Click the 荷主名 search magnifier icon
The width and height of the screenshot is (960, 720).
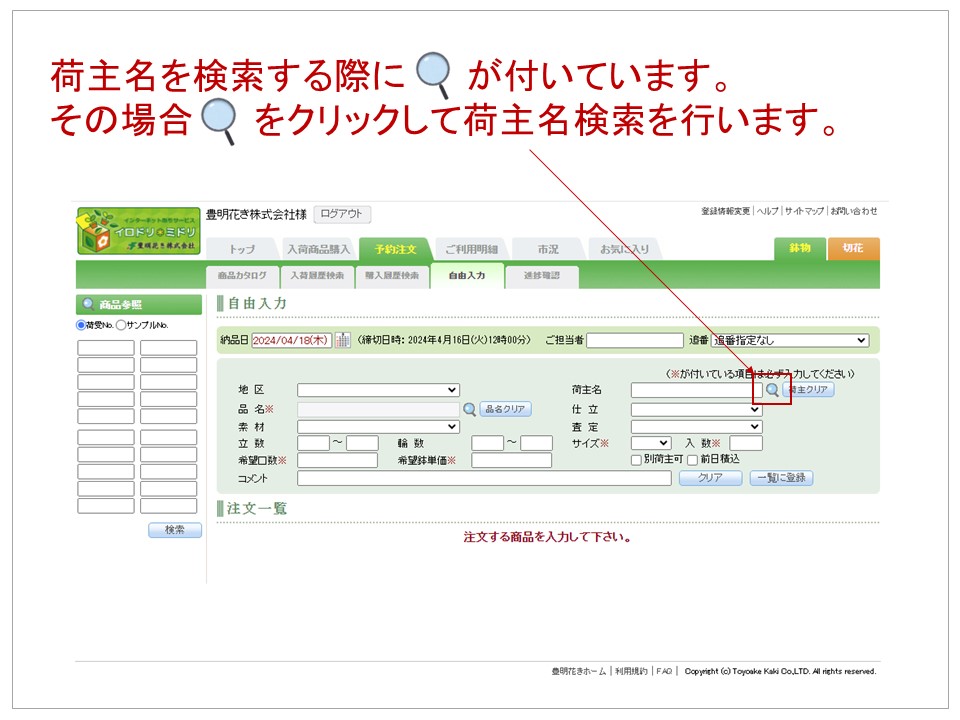pos(772,390)
